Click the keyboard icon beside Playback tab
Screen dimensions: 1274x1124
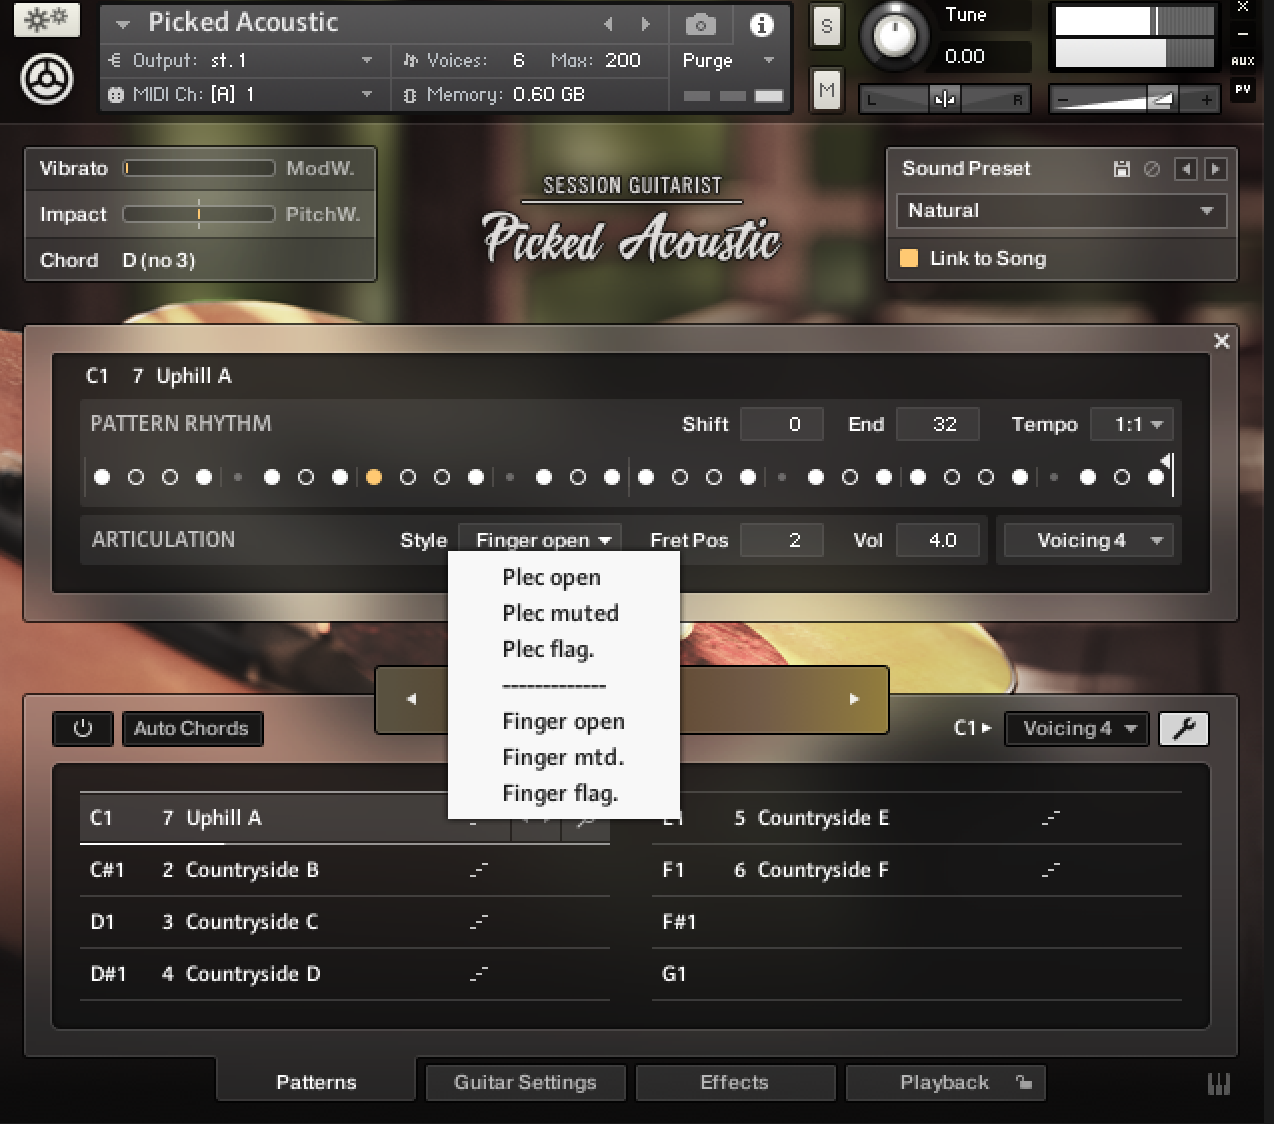point(1219,1083)
